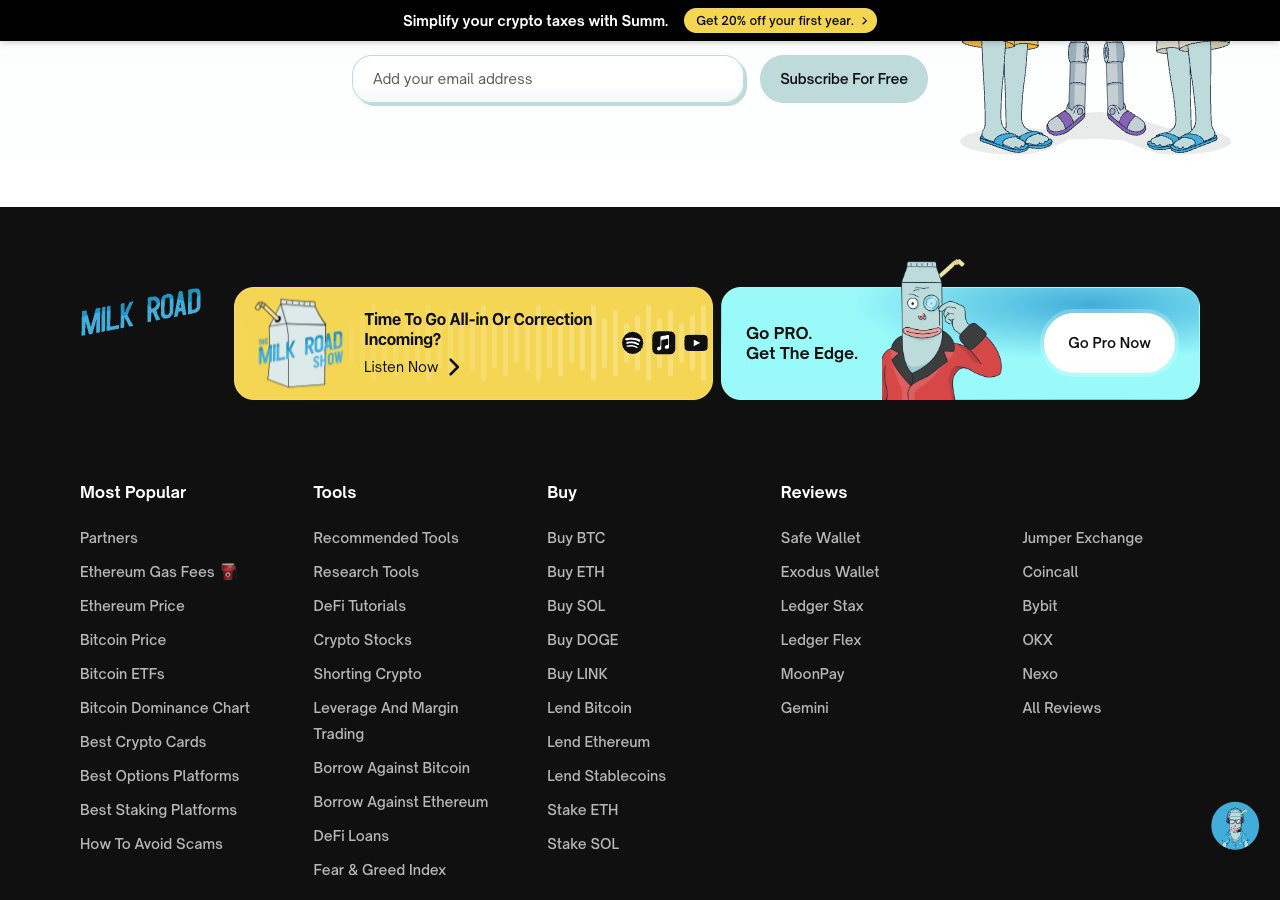The image size is (1280, 900).
Task: Open the Coincall review link
Action: coord(1050,572)
